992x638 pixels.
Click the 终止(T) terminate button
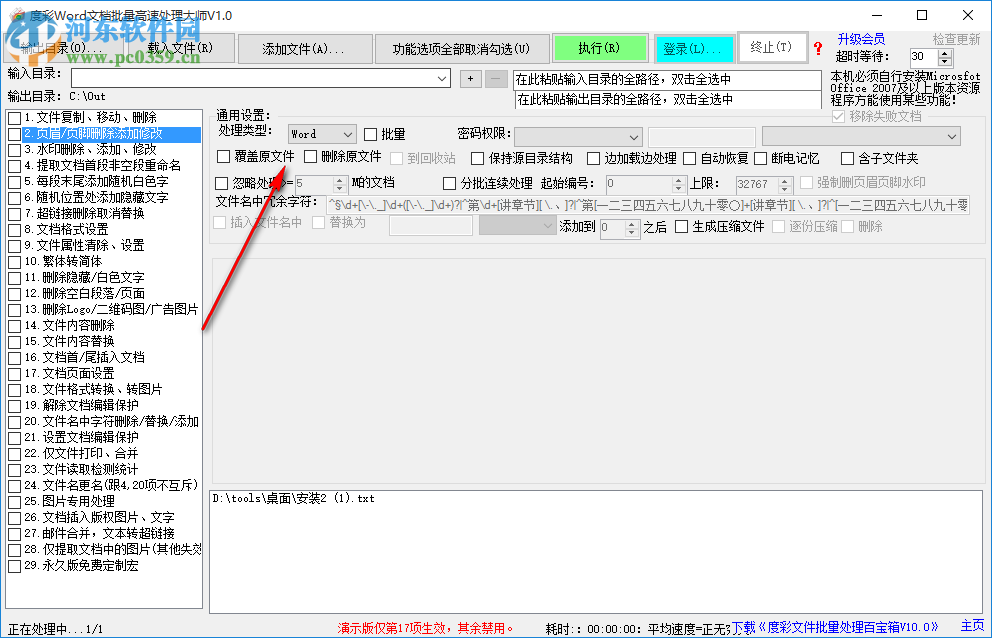773,47
